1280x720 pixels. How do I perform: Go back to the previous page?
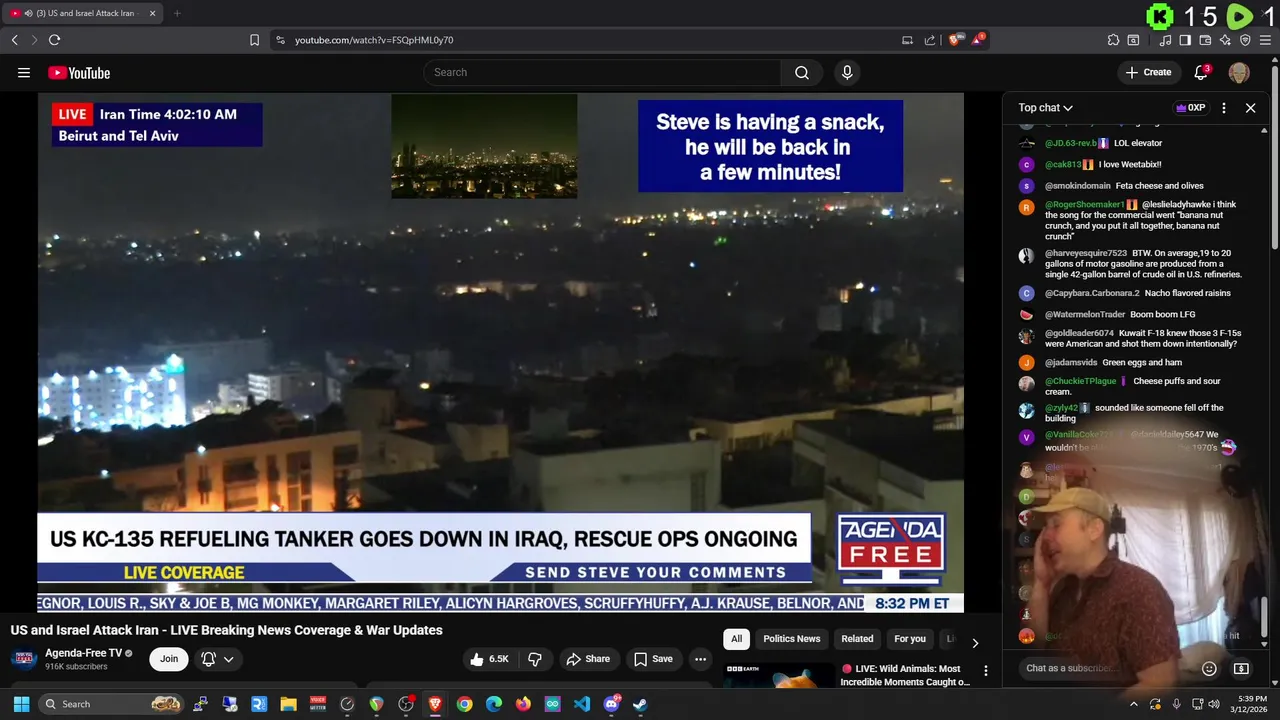(14, 40)
